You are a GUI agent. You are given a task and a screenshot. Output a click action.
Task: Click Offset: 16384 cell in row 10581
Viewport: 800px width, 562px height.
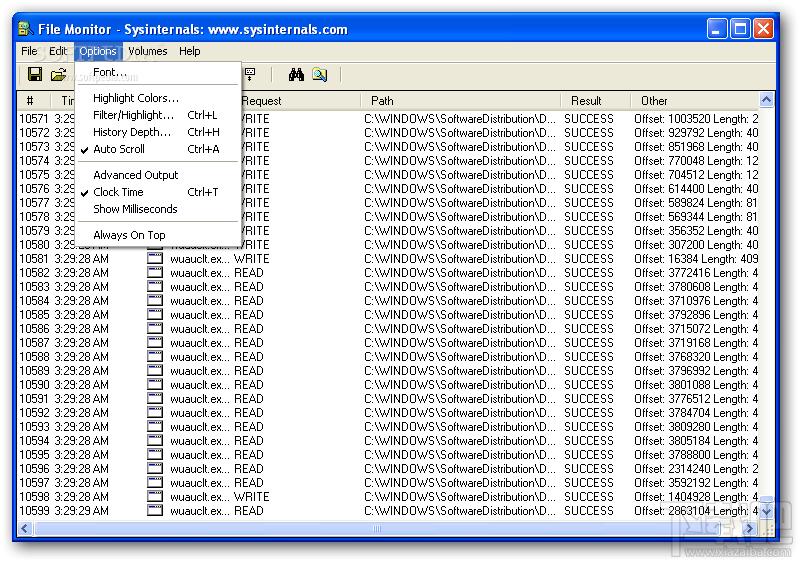point(696,259)
